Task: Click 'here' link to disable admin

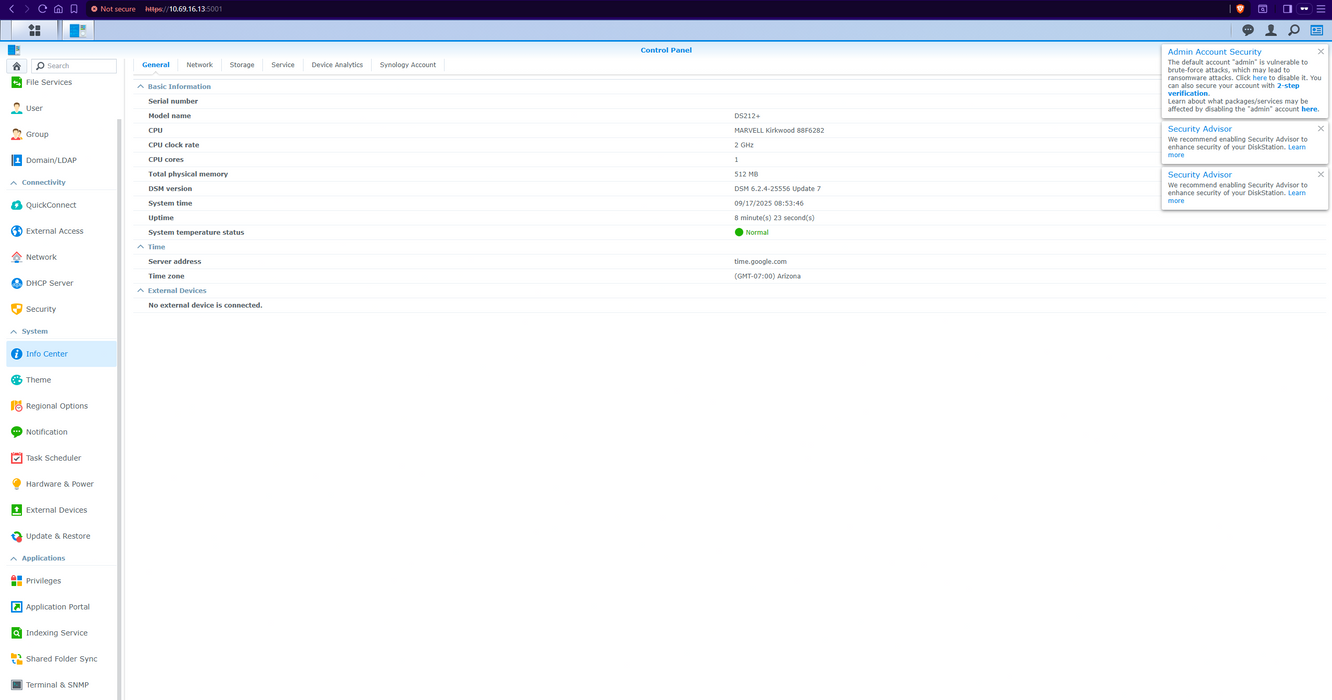Action: (1259, 78)
